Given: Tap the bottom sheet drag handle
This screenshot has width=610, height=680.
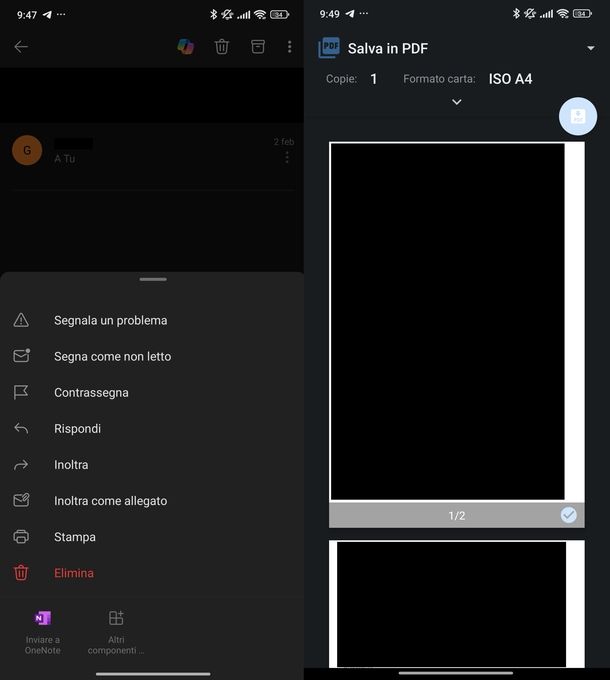Looking at the screenshot, I should (x=153, y=279).
